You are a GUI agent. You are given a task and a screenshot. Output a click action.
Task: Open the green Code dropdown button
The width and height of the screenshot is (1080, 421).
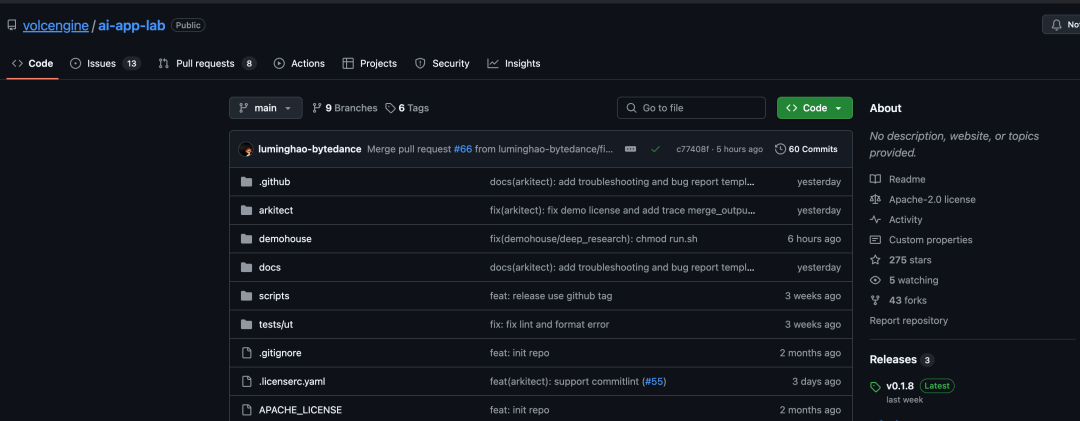click(815, 108)
